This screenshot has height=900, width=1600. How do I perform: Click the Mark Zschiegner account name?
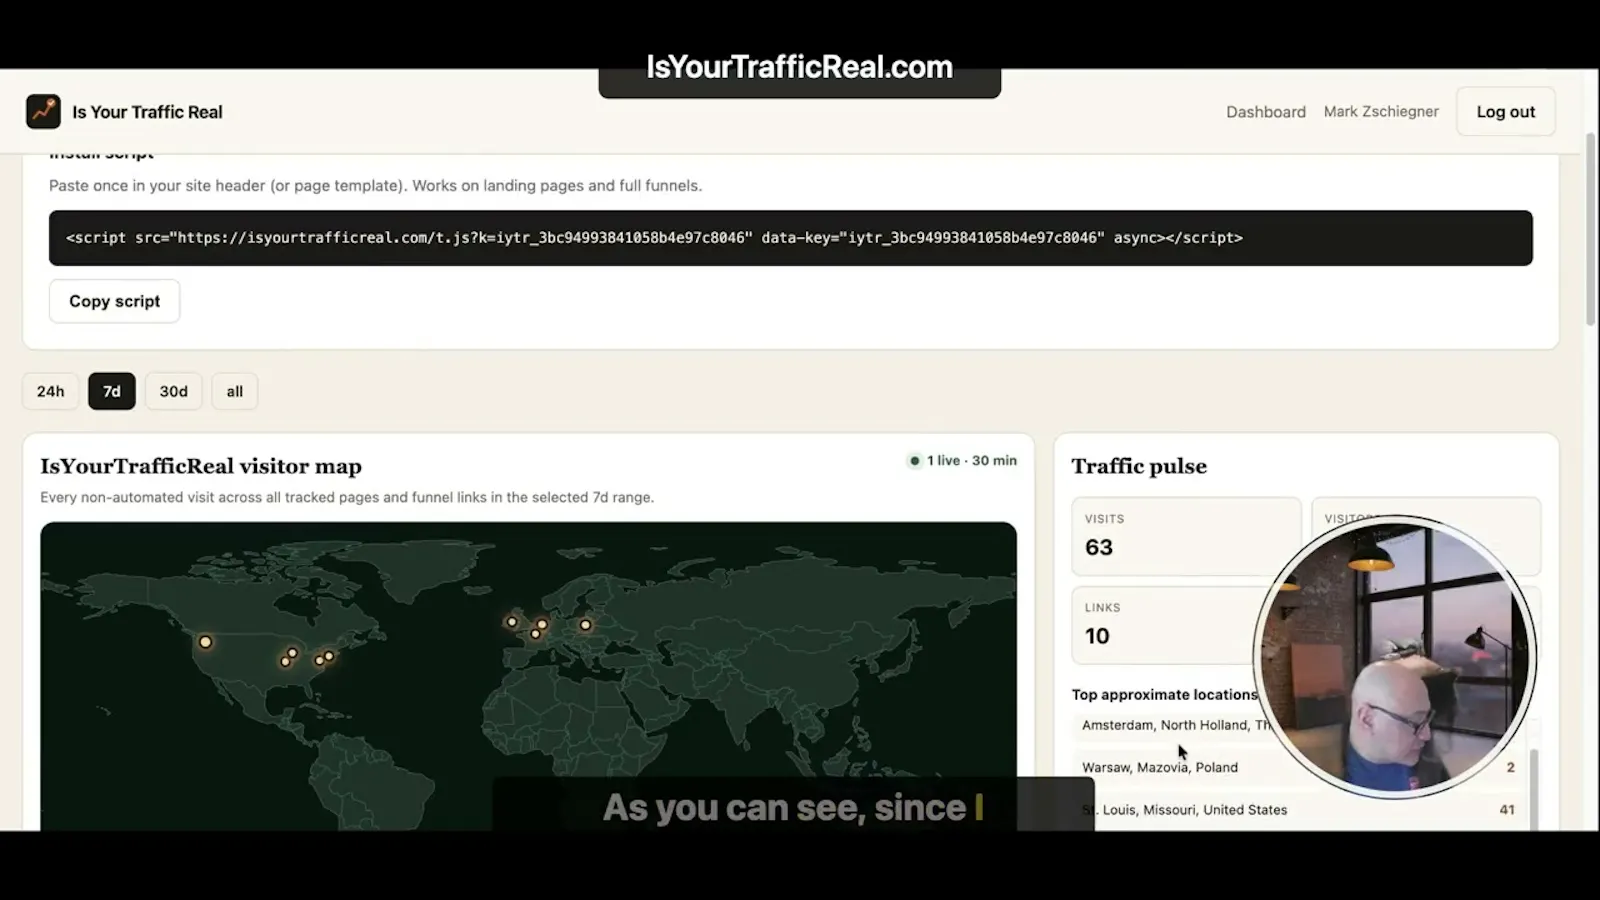coord(1381,112)
